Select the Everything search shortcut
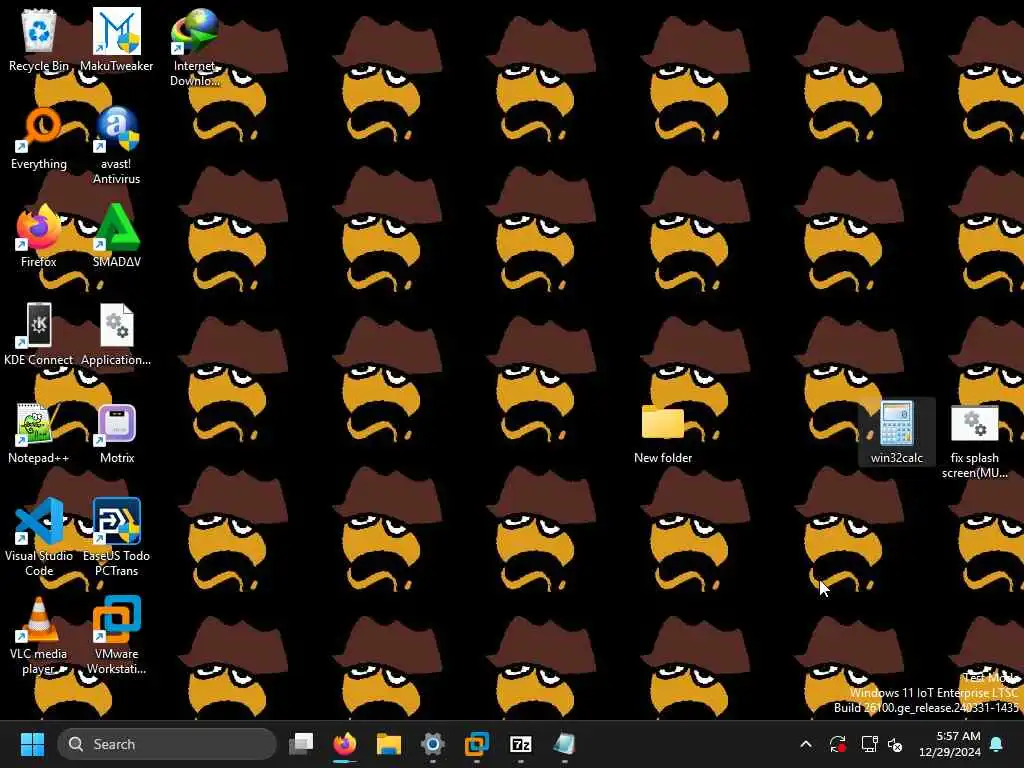 [x=39, y=138]
